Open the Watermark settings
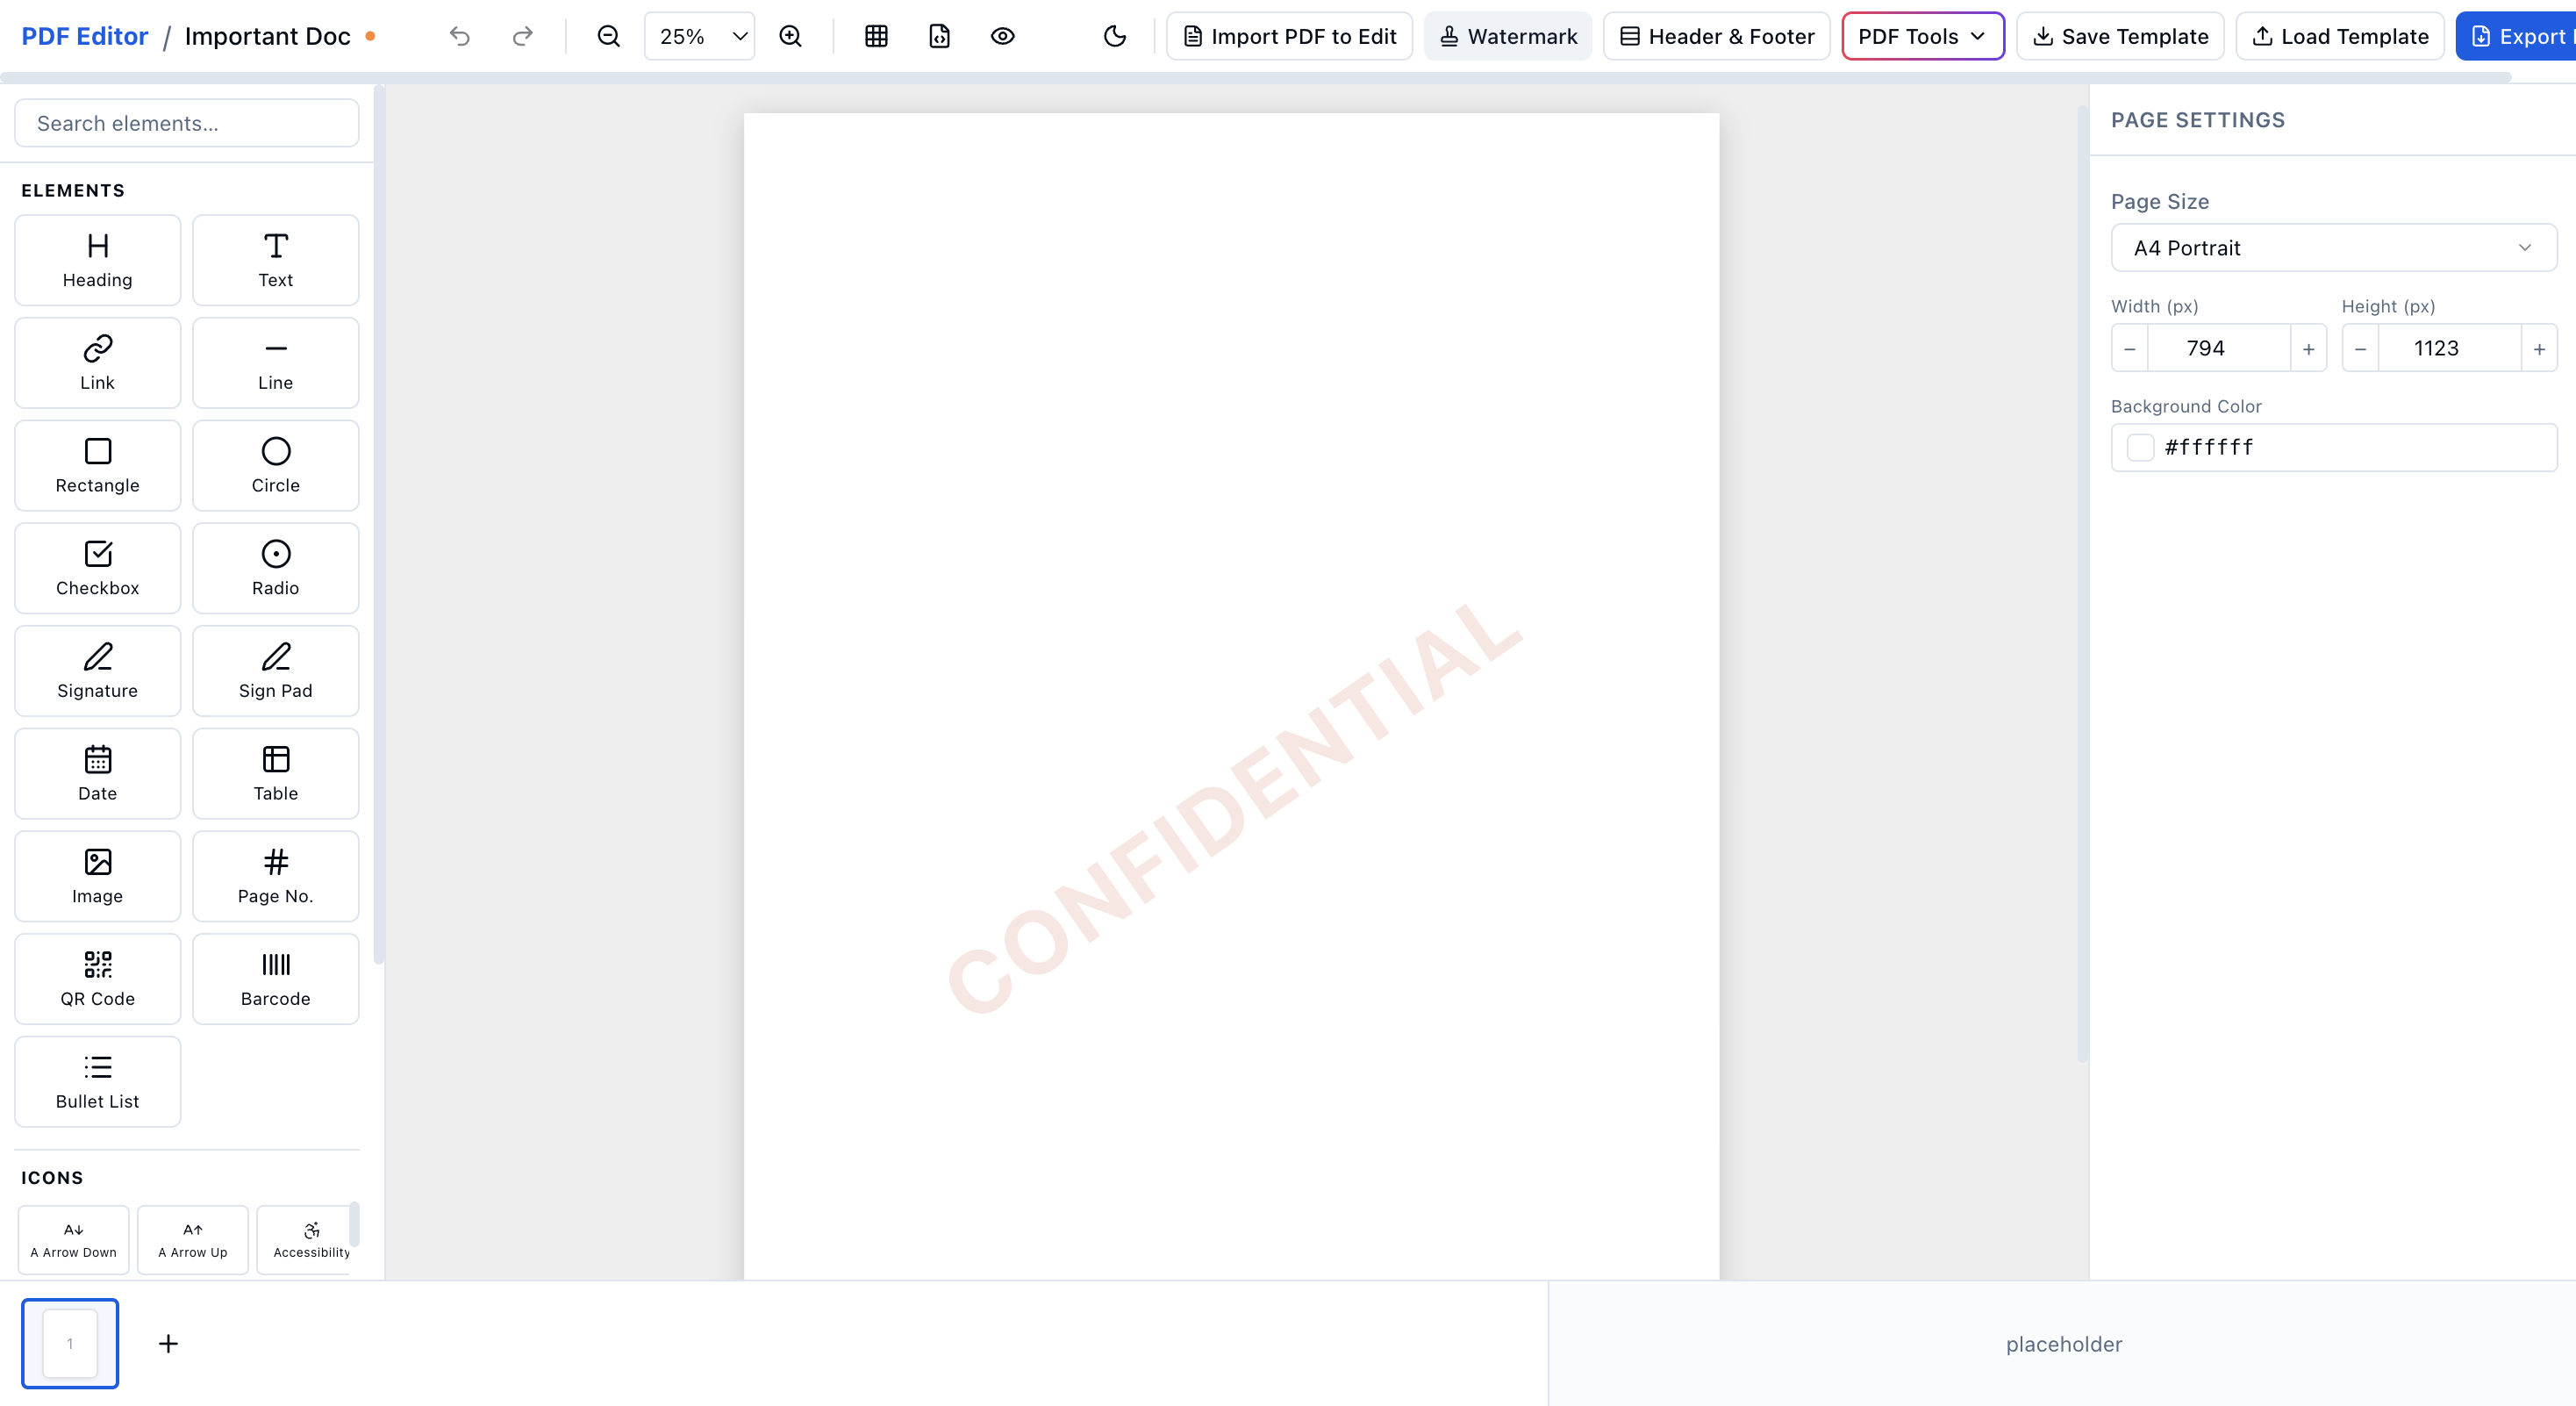The image size is (2576, 1406). pyautogui.click(x=1508, y=36)
